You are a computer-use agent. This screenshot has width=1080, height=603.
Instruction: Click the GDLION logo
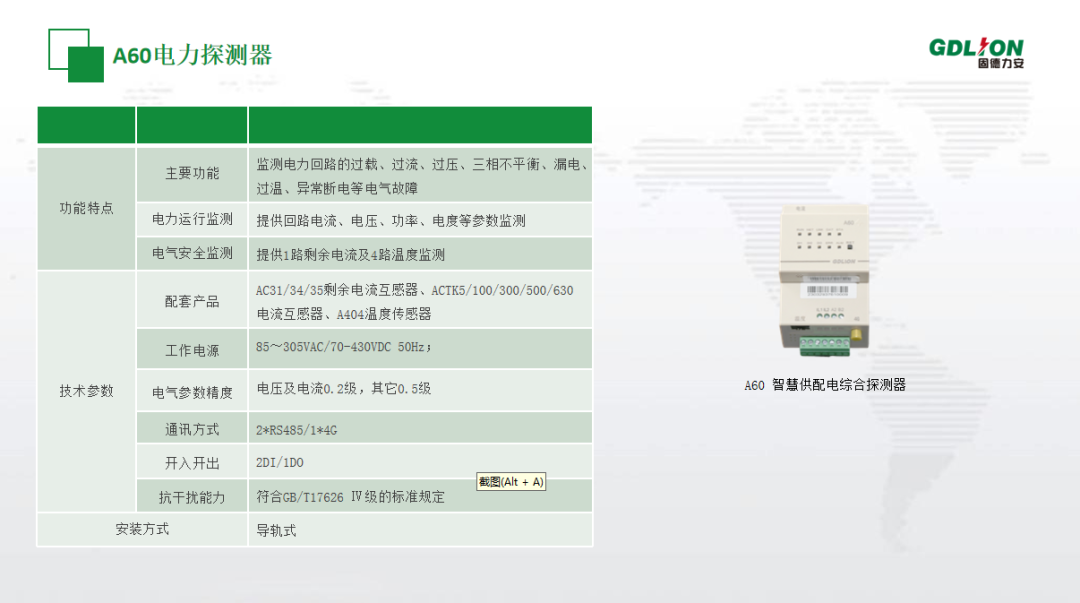976,53
